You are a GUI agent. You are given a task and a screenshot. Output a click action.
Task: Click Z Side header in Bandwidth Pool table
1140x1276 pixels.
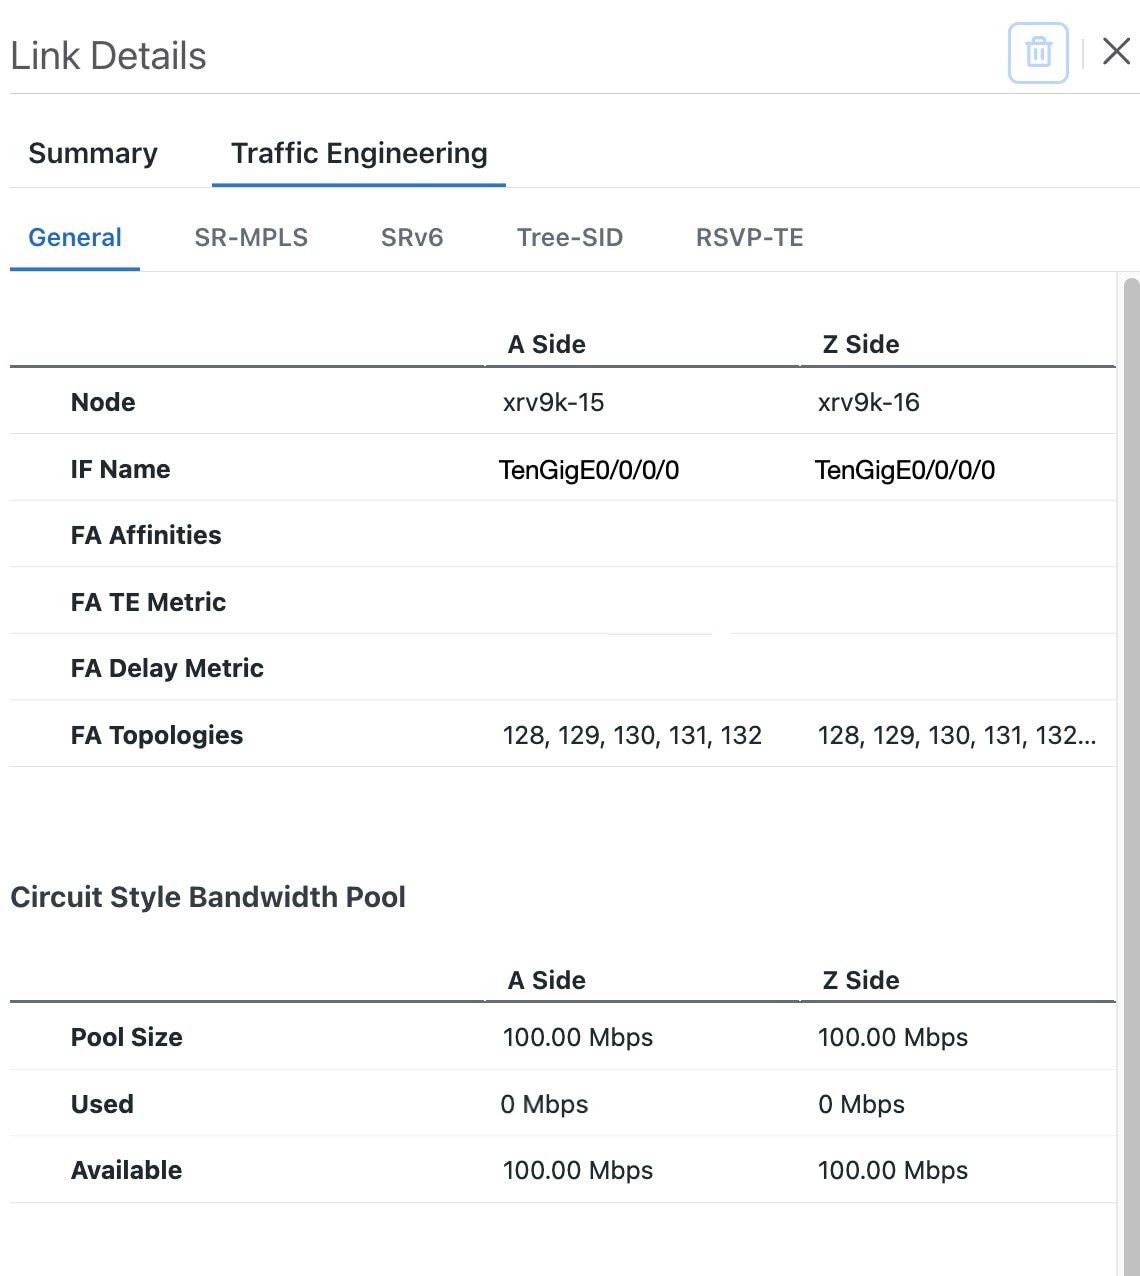[861, 980]
